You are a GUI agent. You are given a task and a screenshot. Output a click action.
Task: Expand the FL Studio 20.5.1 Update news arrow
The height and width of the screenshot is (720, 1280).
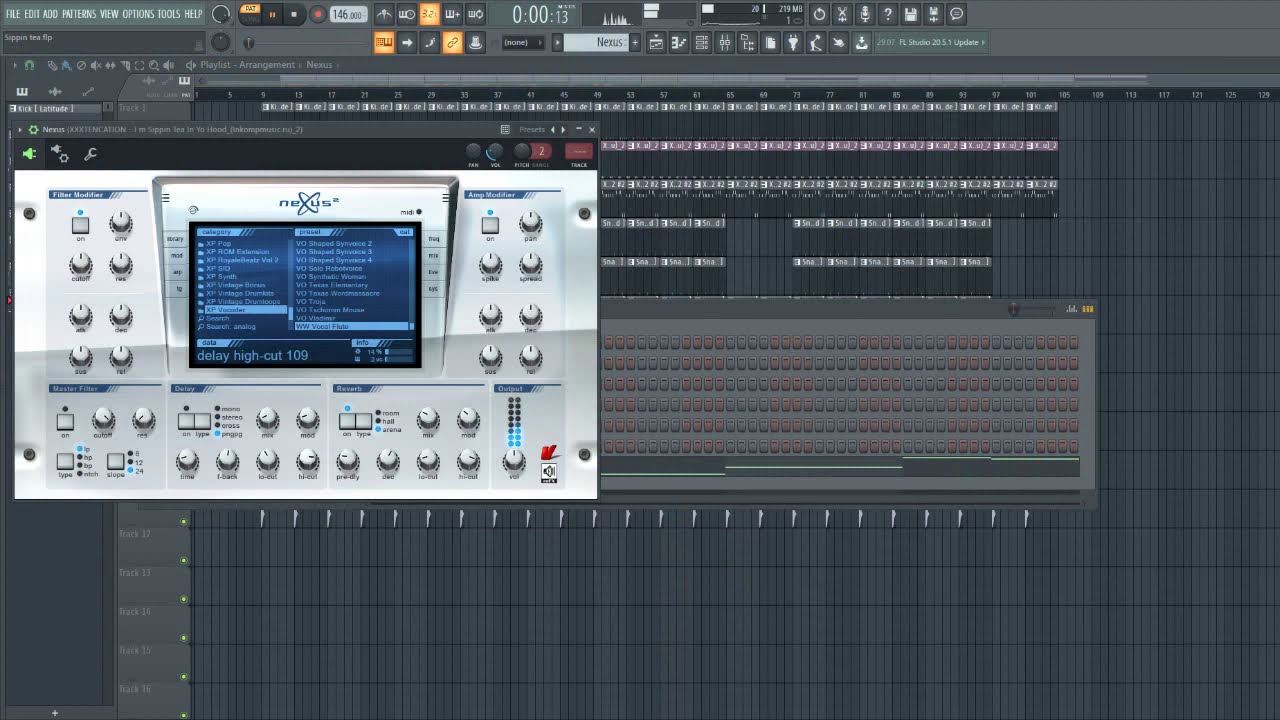(x=984, y=42)
